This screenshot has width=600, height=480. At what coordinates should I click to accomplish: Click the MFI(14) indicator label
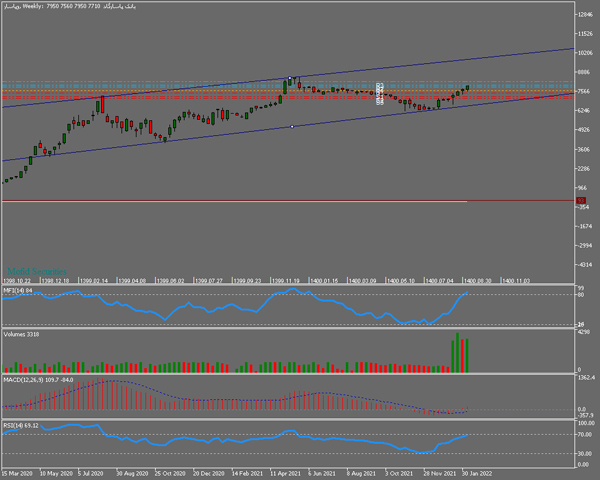18,291
